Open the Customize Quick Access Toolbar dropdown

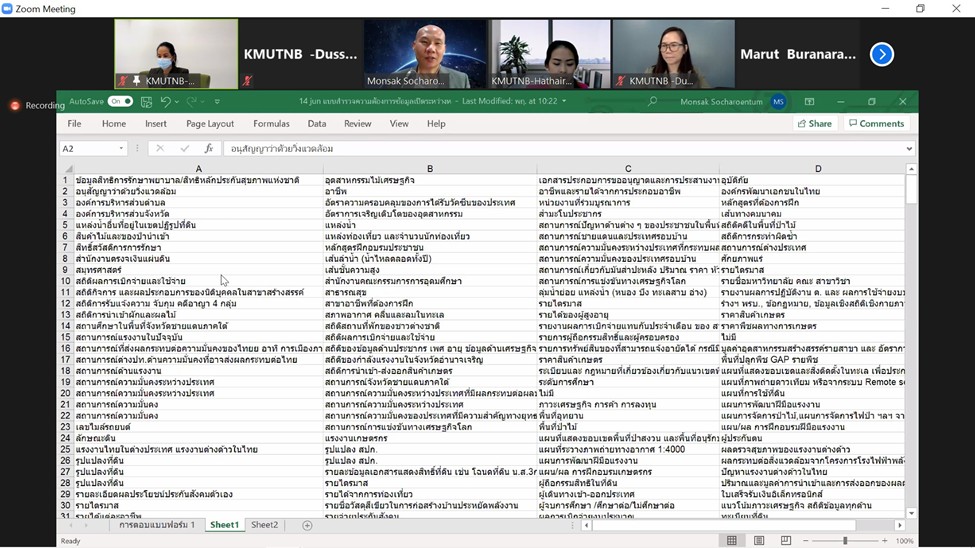point(217,102)
